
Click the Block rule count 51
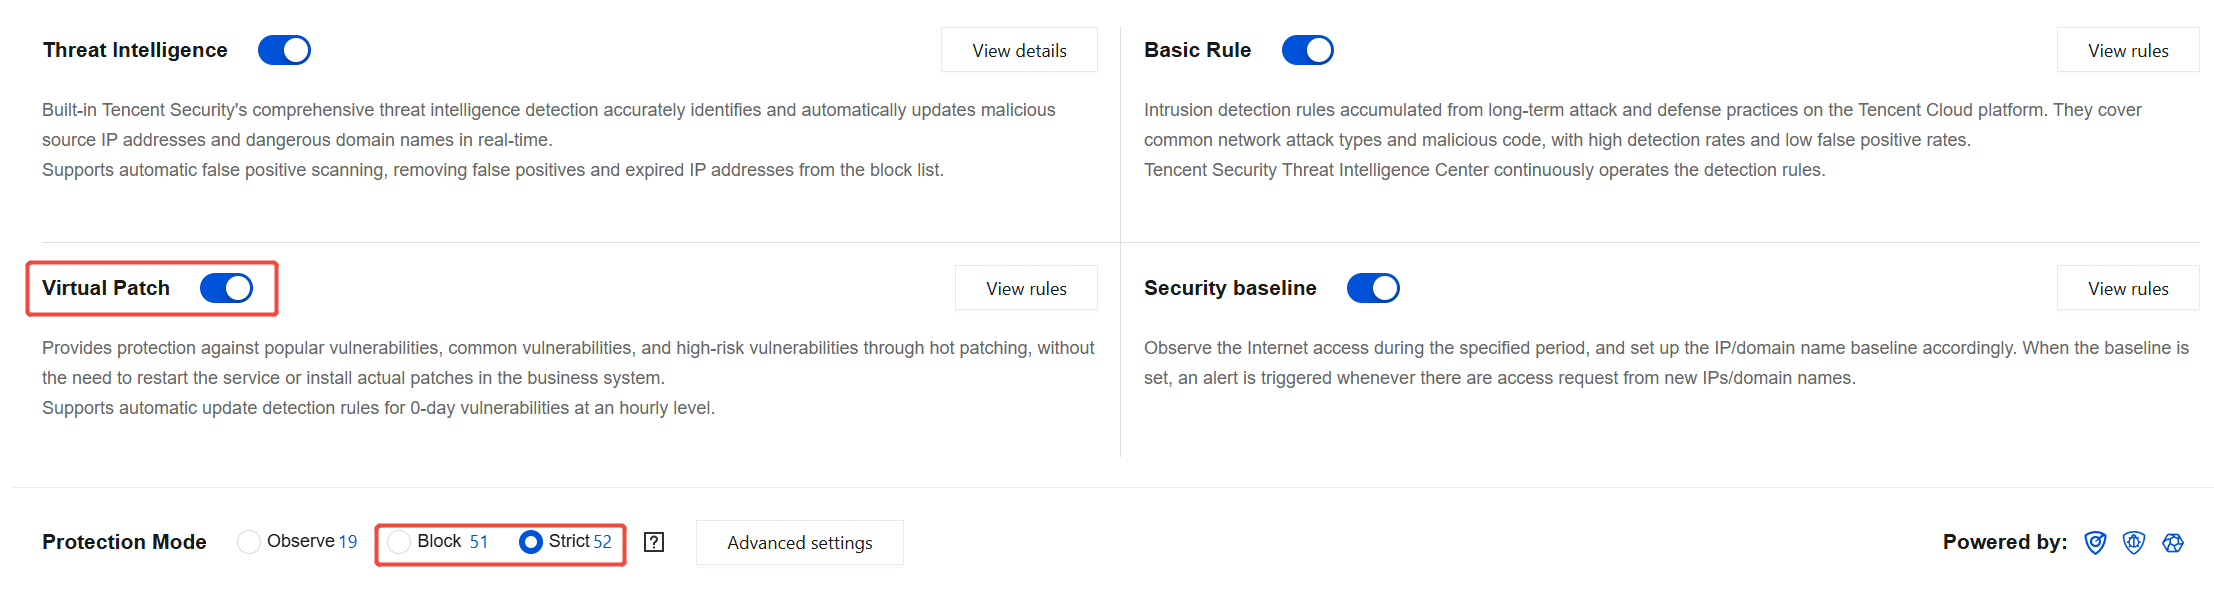(x=479, y=542)
